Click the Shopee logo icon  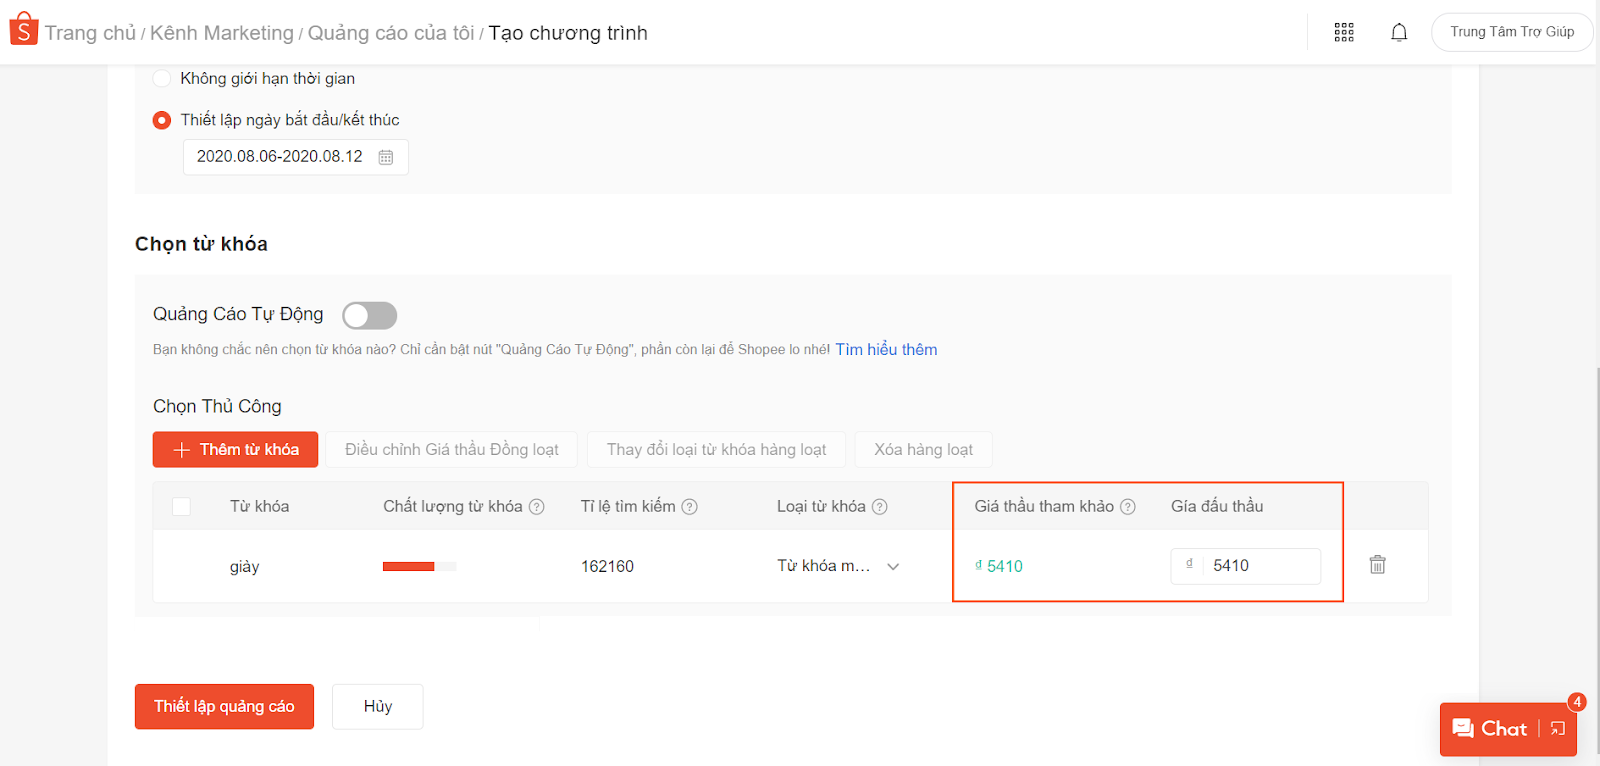(x=23, y=30)
